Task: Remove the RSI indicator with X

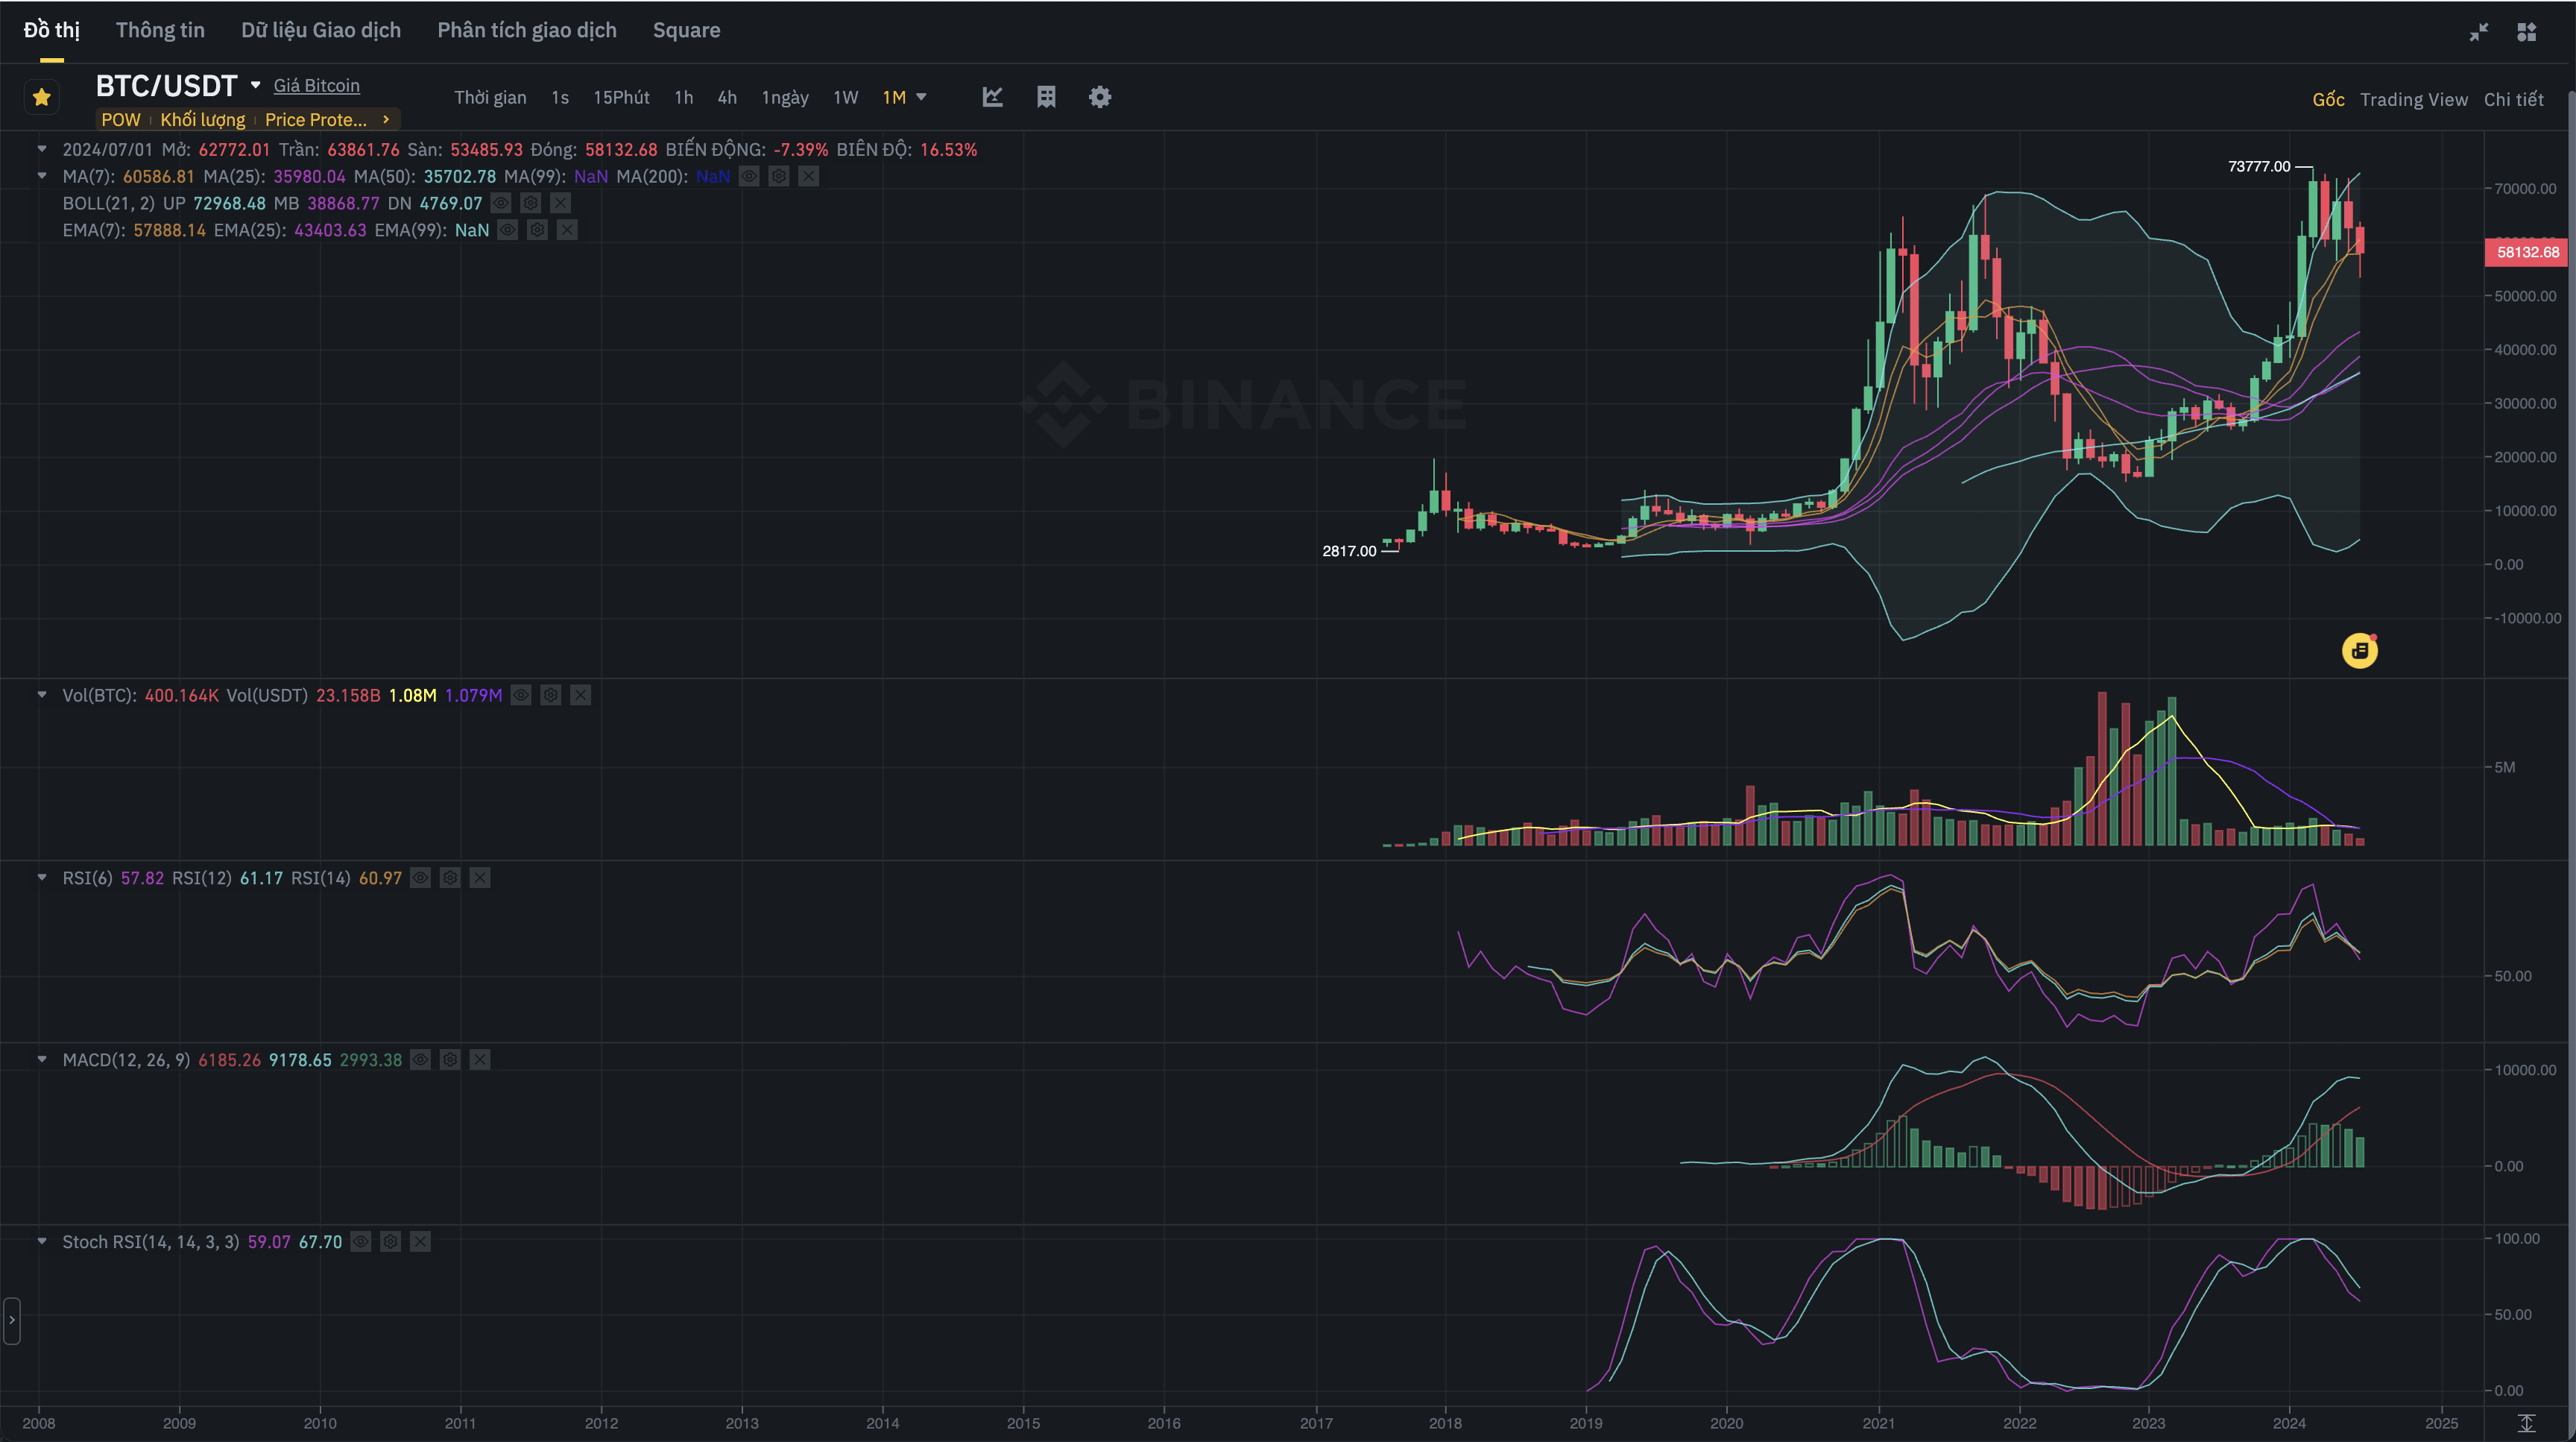Action: [x=480, y=878]
